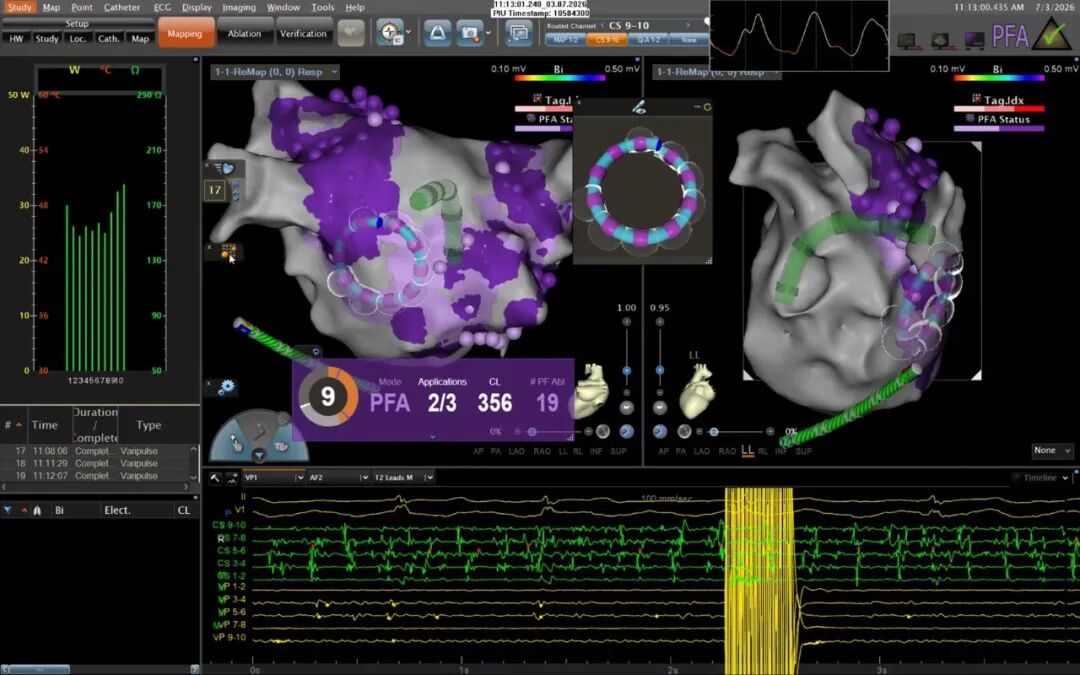Open the Display menu
The width and height of the screenshot is (1080, 675).
(197, 7)
